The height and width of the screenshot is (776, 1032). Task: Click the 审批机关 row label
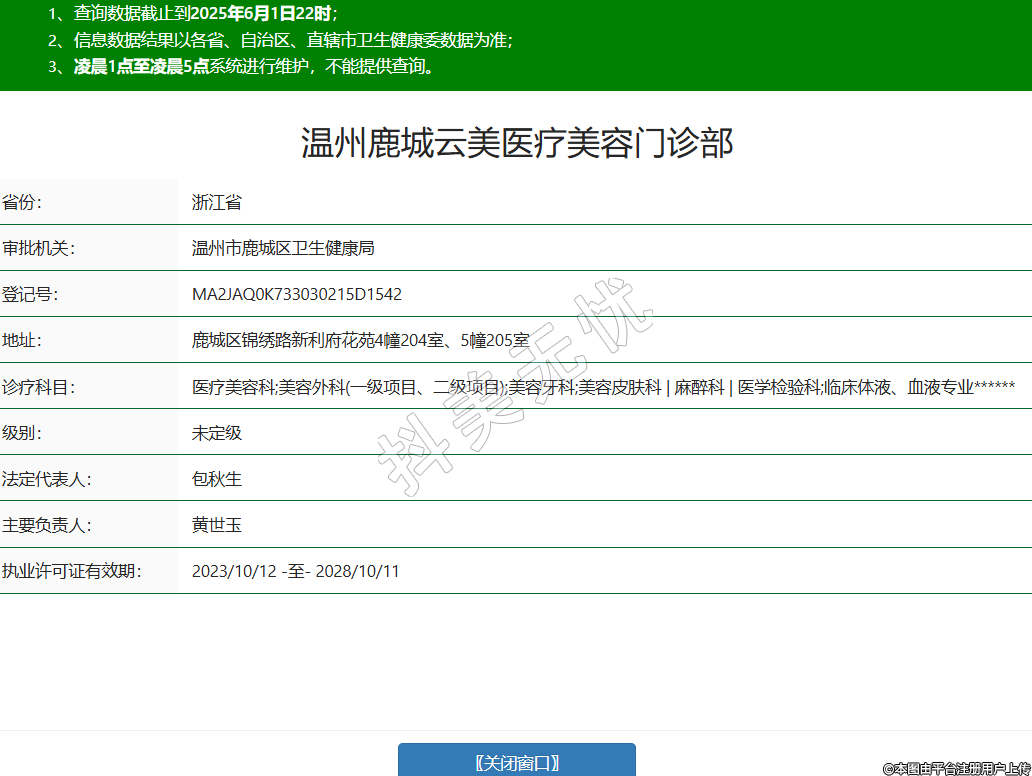(x=38, y=248)
